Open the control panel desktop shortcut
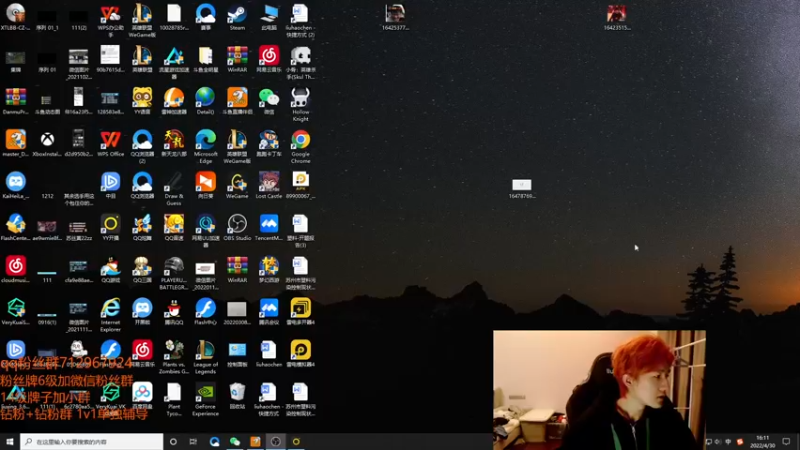 click(x=237, y=351)
